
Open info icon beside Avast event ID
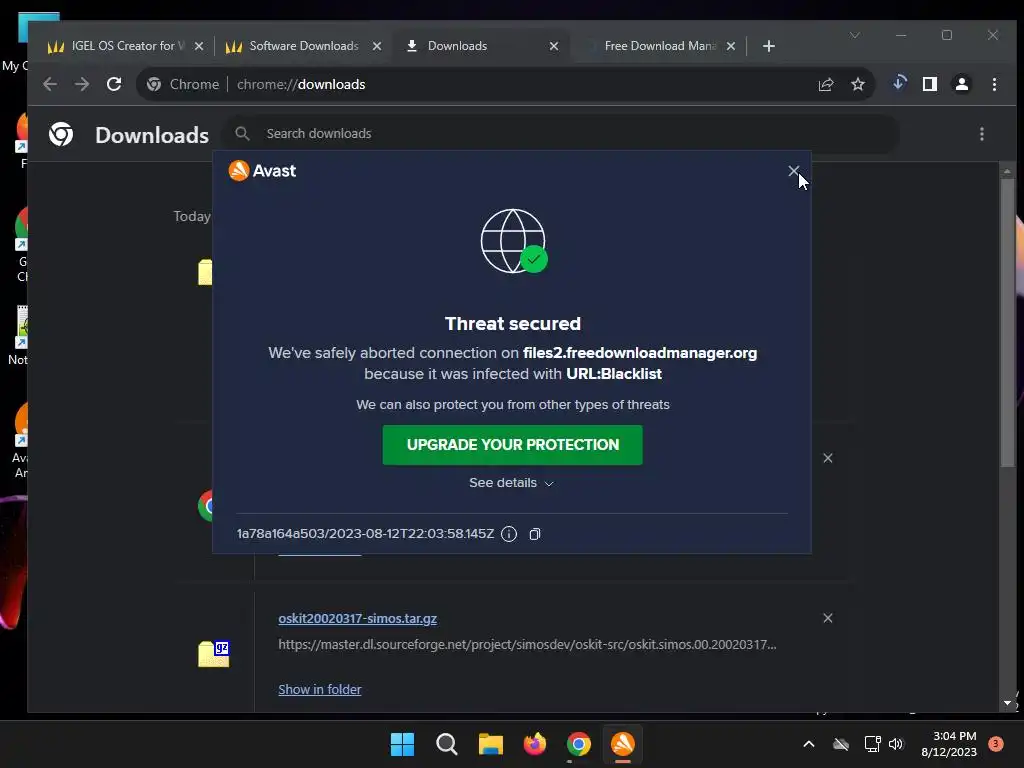[x=509, y=534]
